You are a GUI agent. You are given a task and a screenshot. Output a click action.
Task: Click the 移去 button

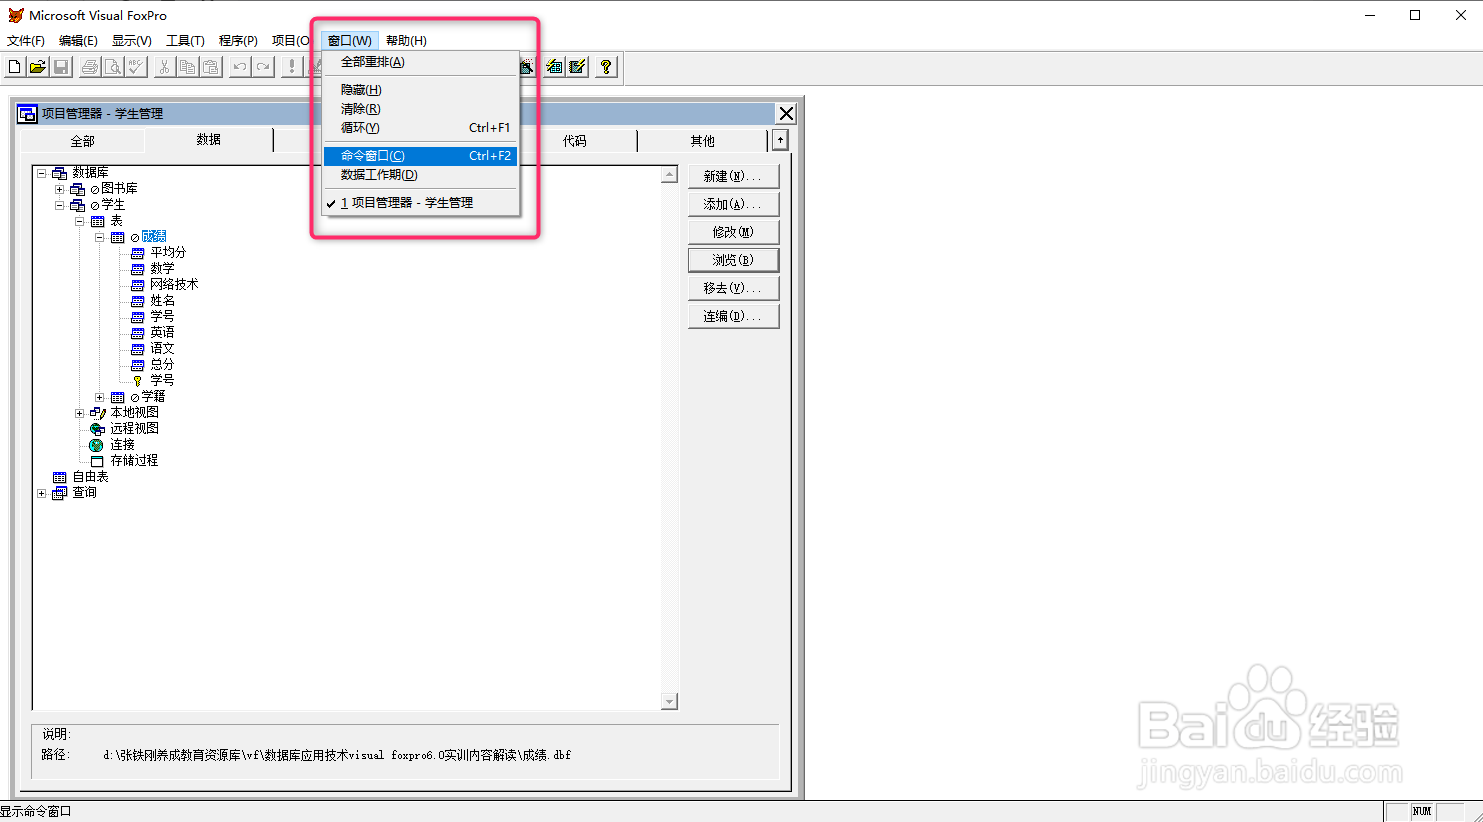coord(733,288)
